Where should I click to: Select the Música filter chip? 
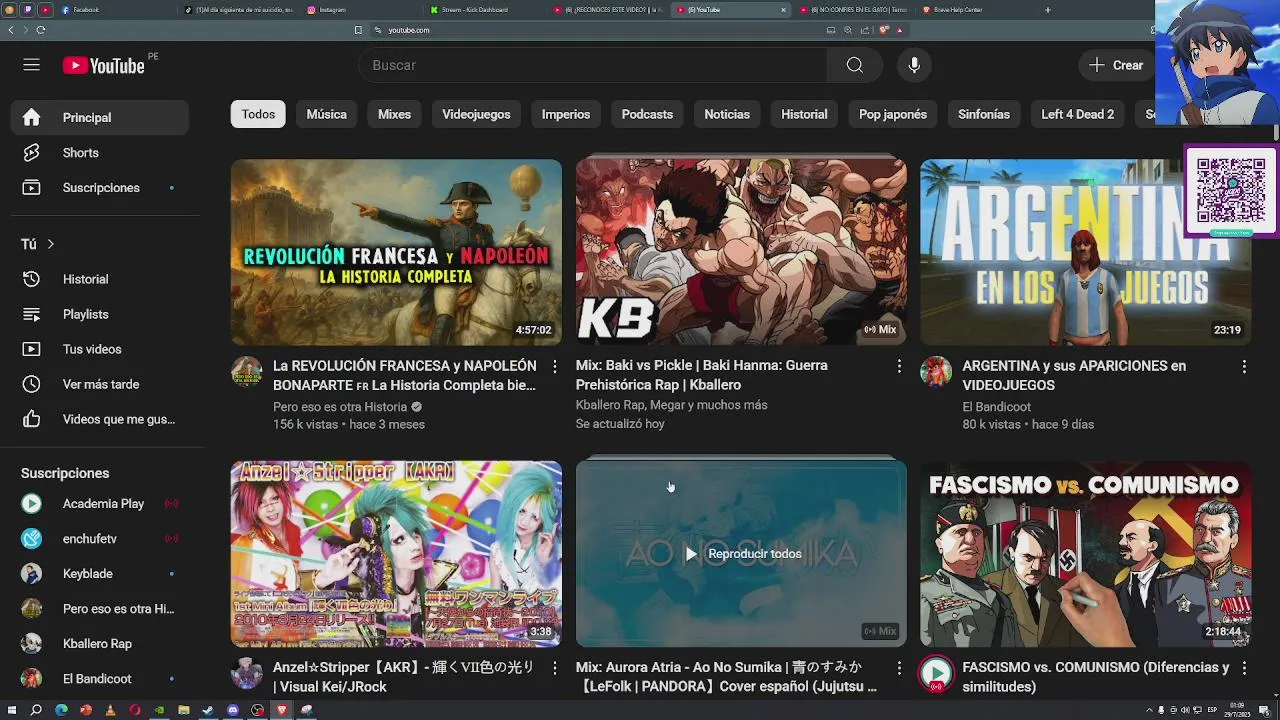(x=326, y=114)
